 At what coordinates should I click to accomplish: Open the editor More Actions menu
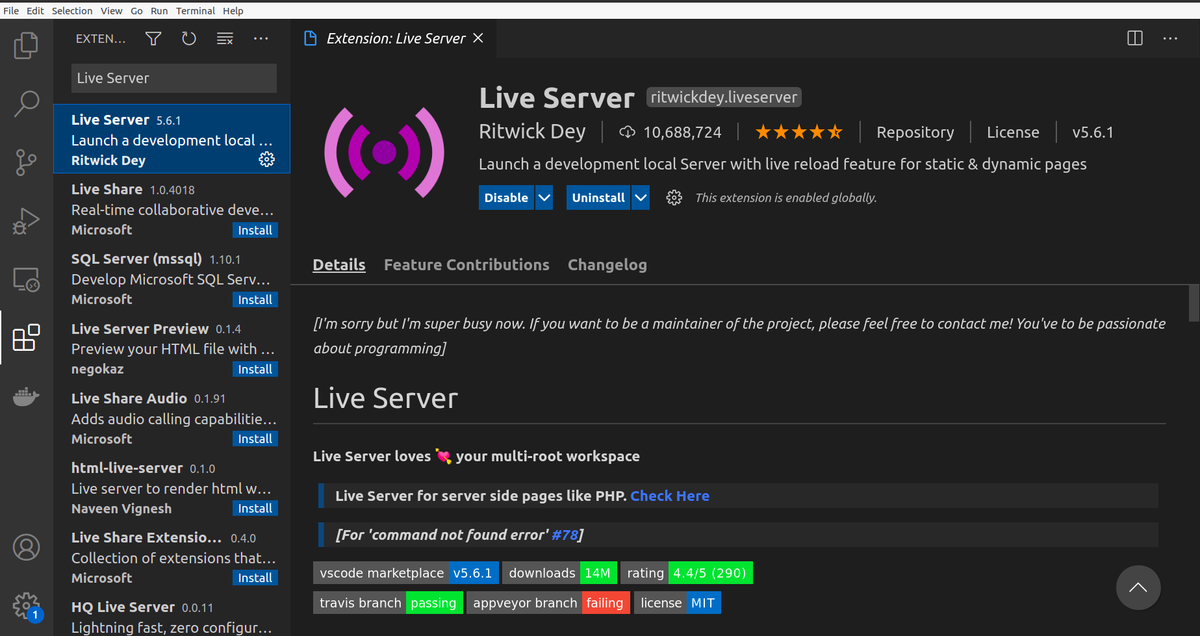(1170, 38)
